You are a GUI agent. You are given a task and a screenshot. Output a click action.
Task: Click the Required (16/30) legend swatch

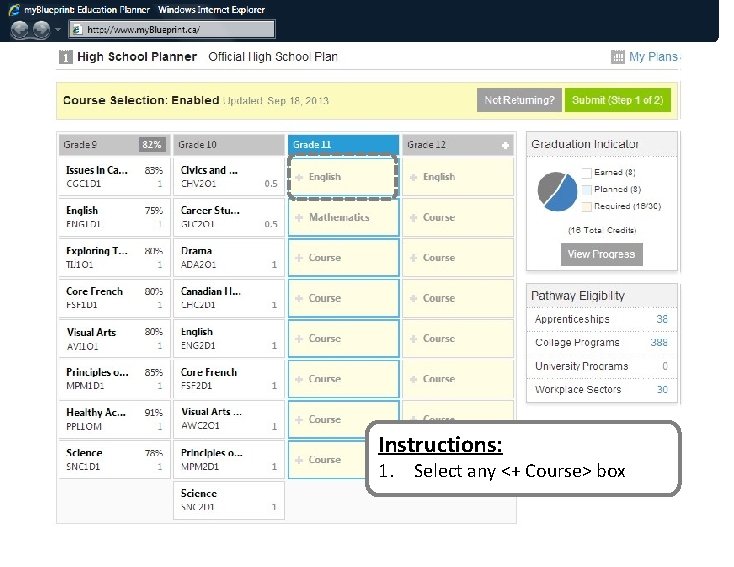pyautogui.click(x=587, y=206)
